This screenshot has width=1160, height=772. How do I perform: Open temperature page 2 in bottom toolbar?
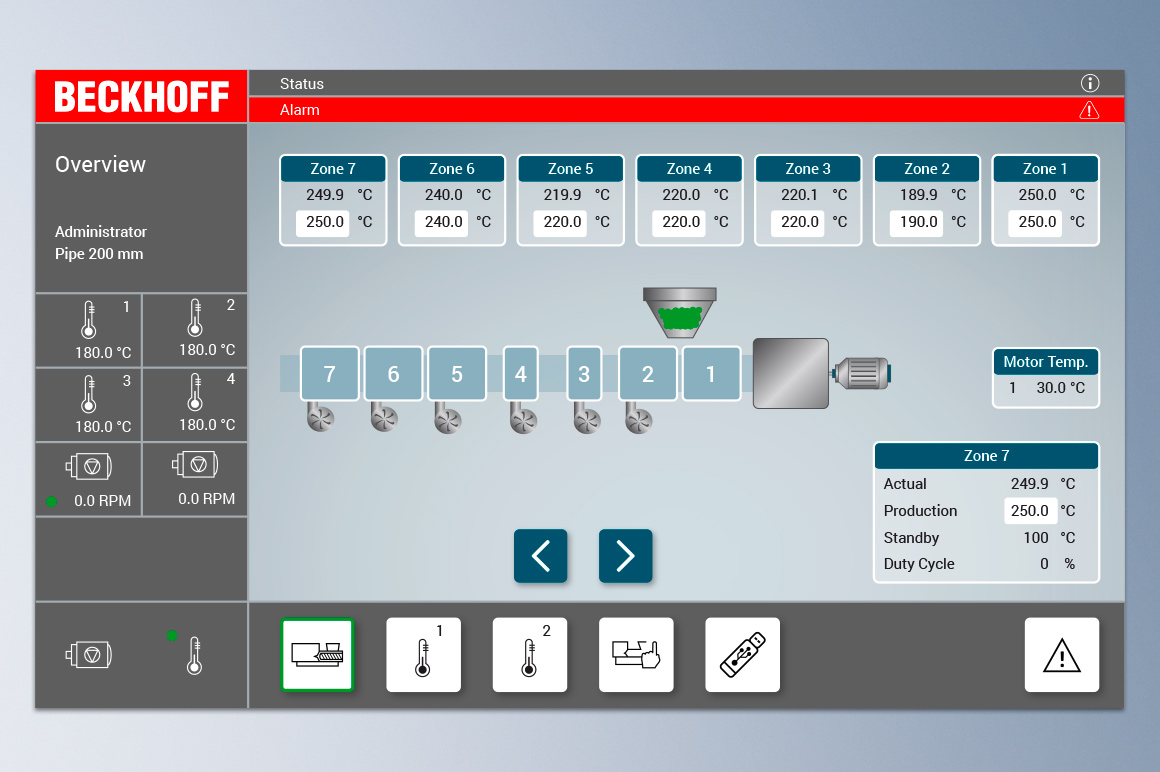click(529, 655)
